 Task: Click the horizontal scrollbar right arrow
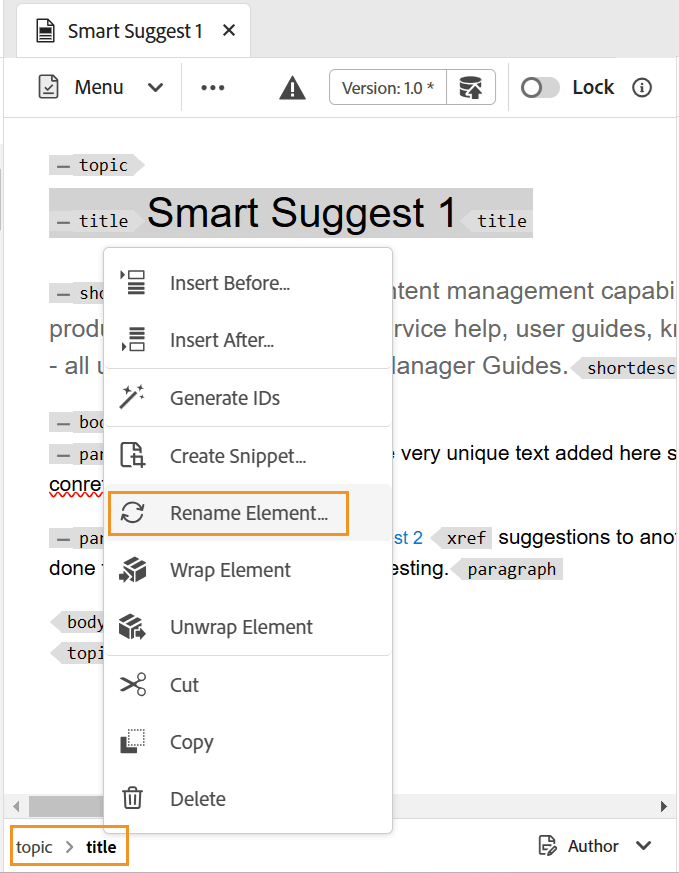(x=663, y=806)
